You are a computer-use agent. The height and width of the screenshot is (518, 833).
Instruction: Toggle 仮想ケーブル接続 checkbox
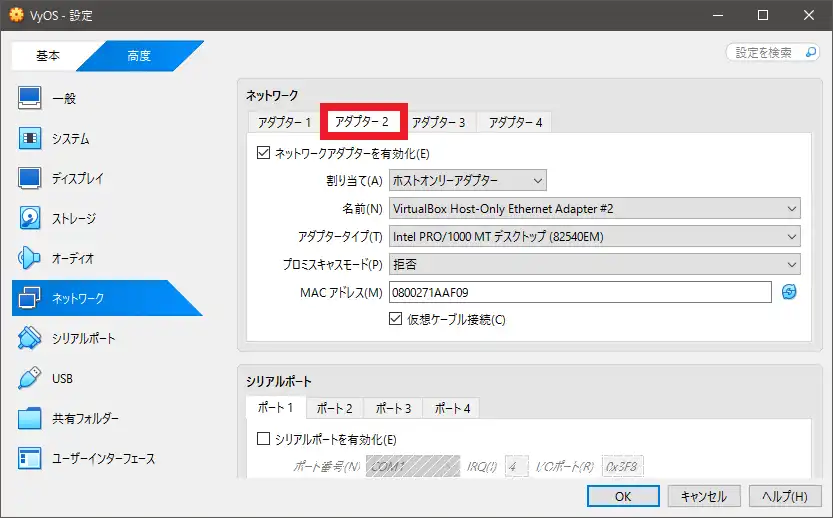pos(395,319)
